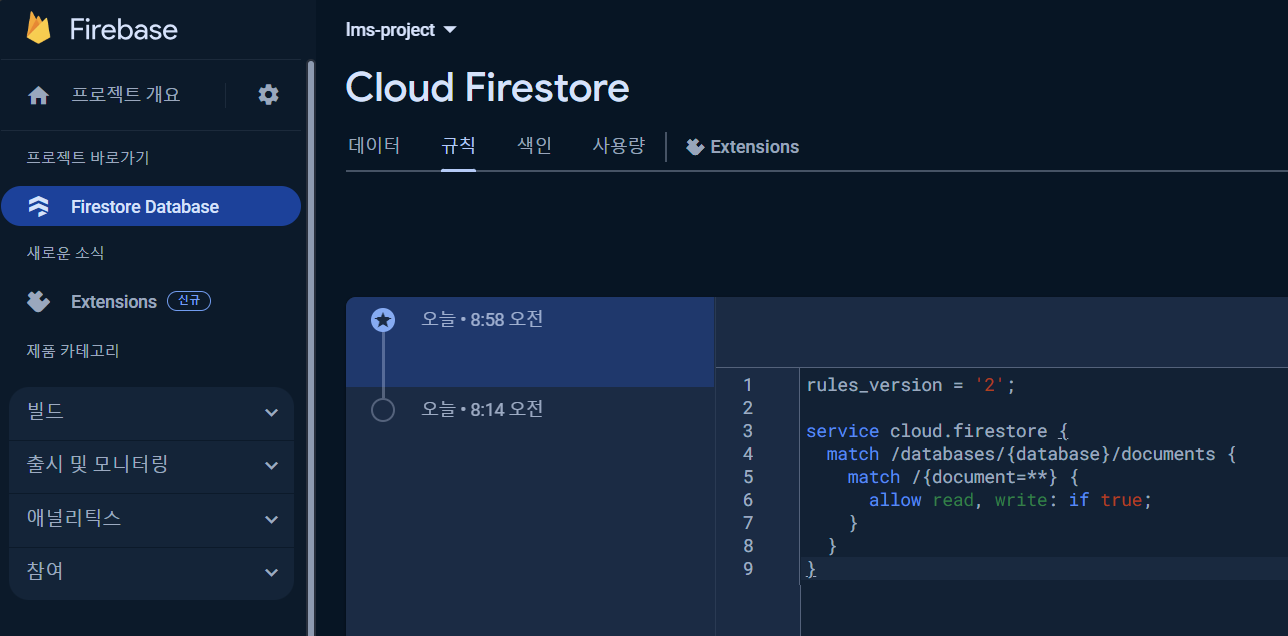Select the Firestore Database sidebar icon
The height and width of the screenshot is (636, 1288).
tap(38, 206)
